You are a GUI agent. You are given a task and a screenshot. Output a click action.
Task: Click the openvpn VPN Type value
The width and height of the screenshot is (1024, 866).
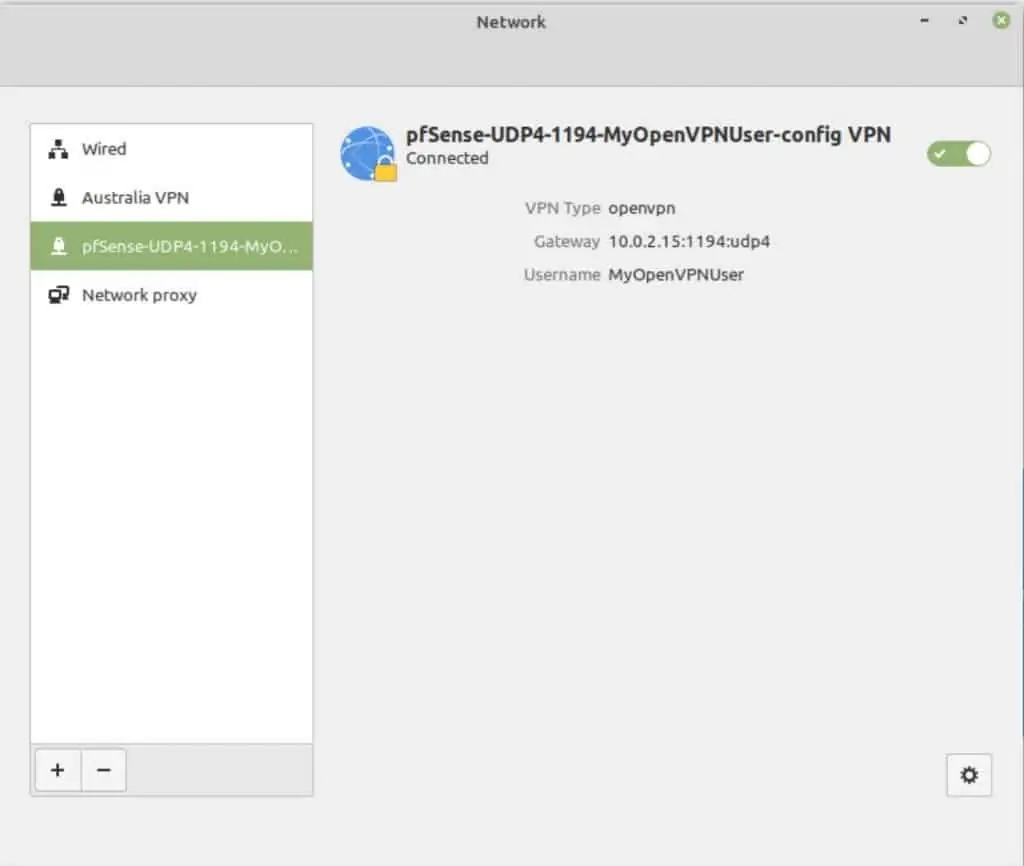(642, 208)
